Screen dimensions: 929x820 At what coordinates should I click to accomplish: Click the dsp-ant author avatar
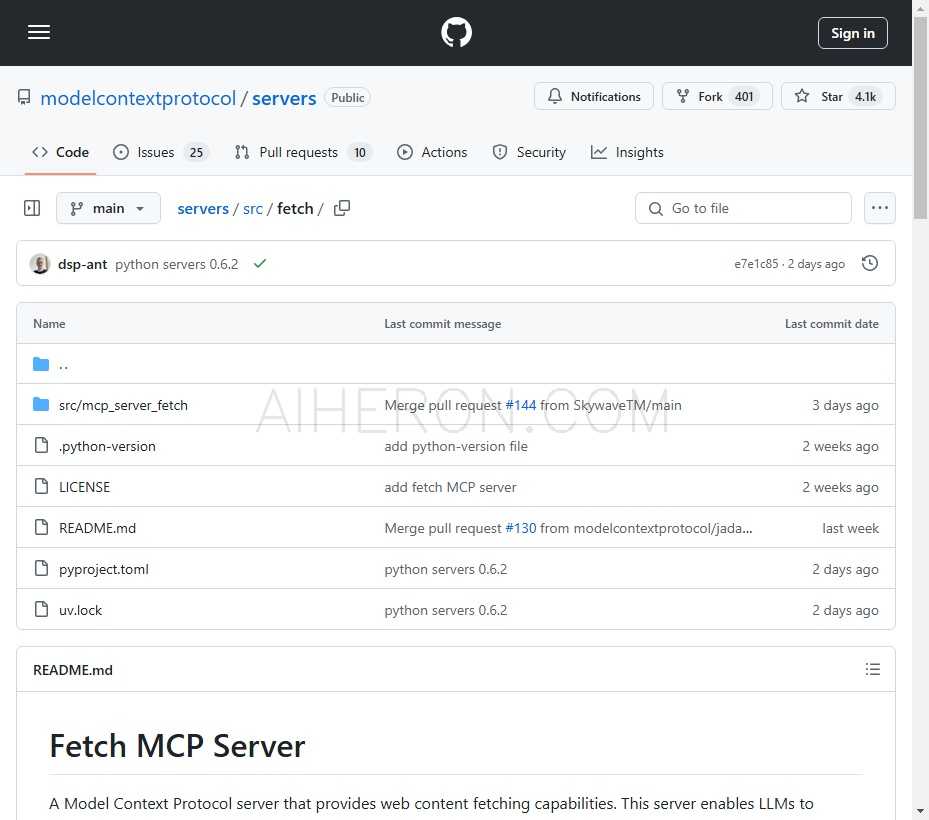point(40,264)
